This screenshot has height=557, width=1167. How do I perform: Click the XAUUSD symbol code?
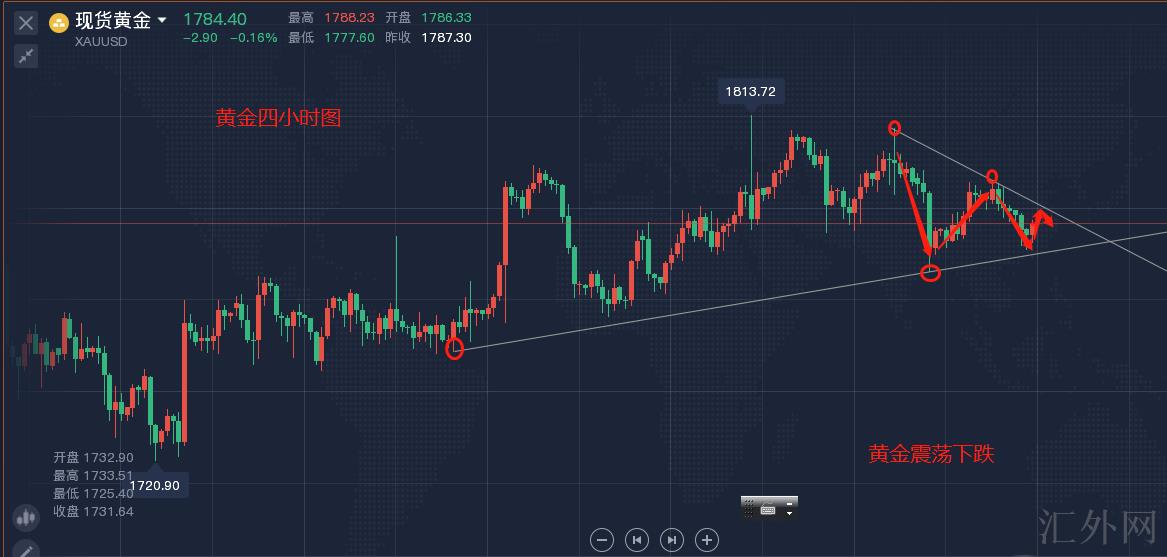click(101, 42)
